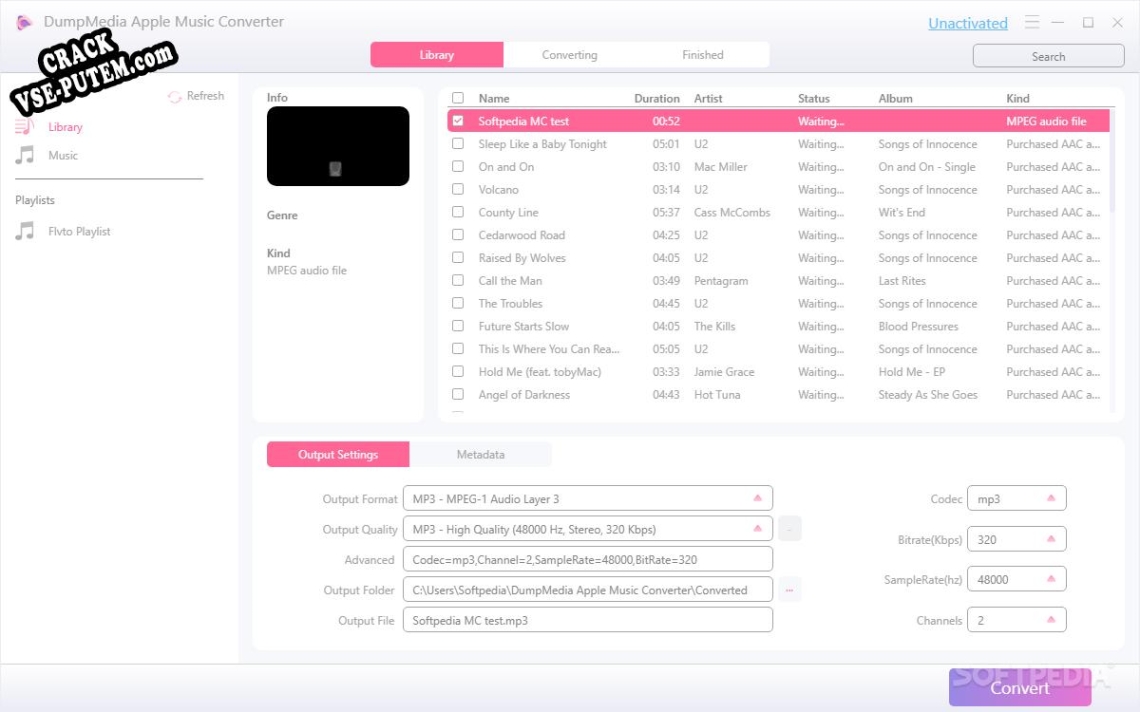Expand the Bitrate(Kbps) dropdown

tap(1016, 539)
